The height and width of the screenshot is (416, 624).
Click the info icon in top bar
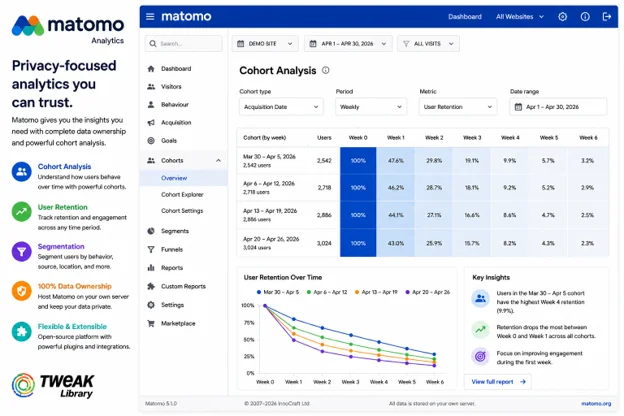tap(585, 16)
